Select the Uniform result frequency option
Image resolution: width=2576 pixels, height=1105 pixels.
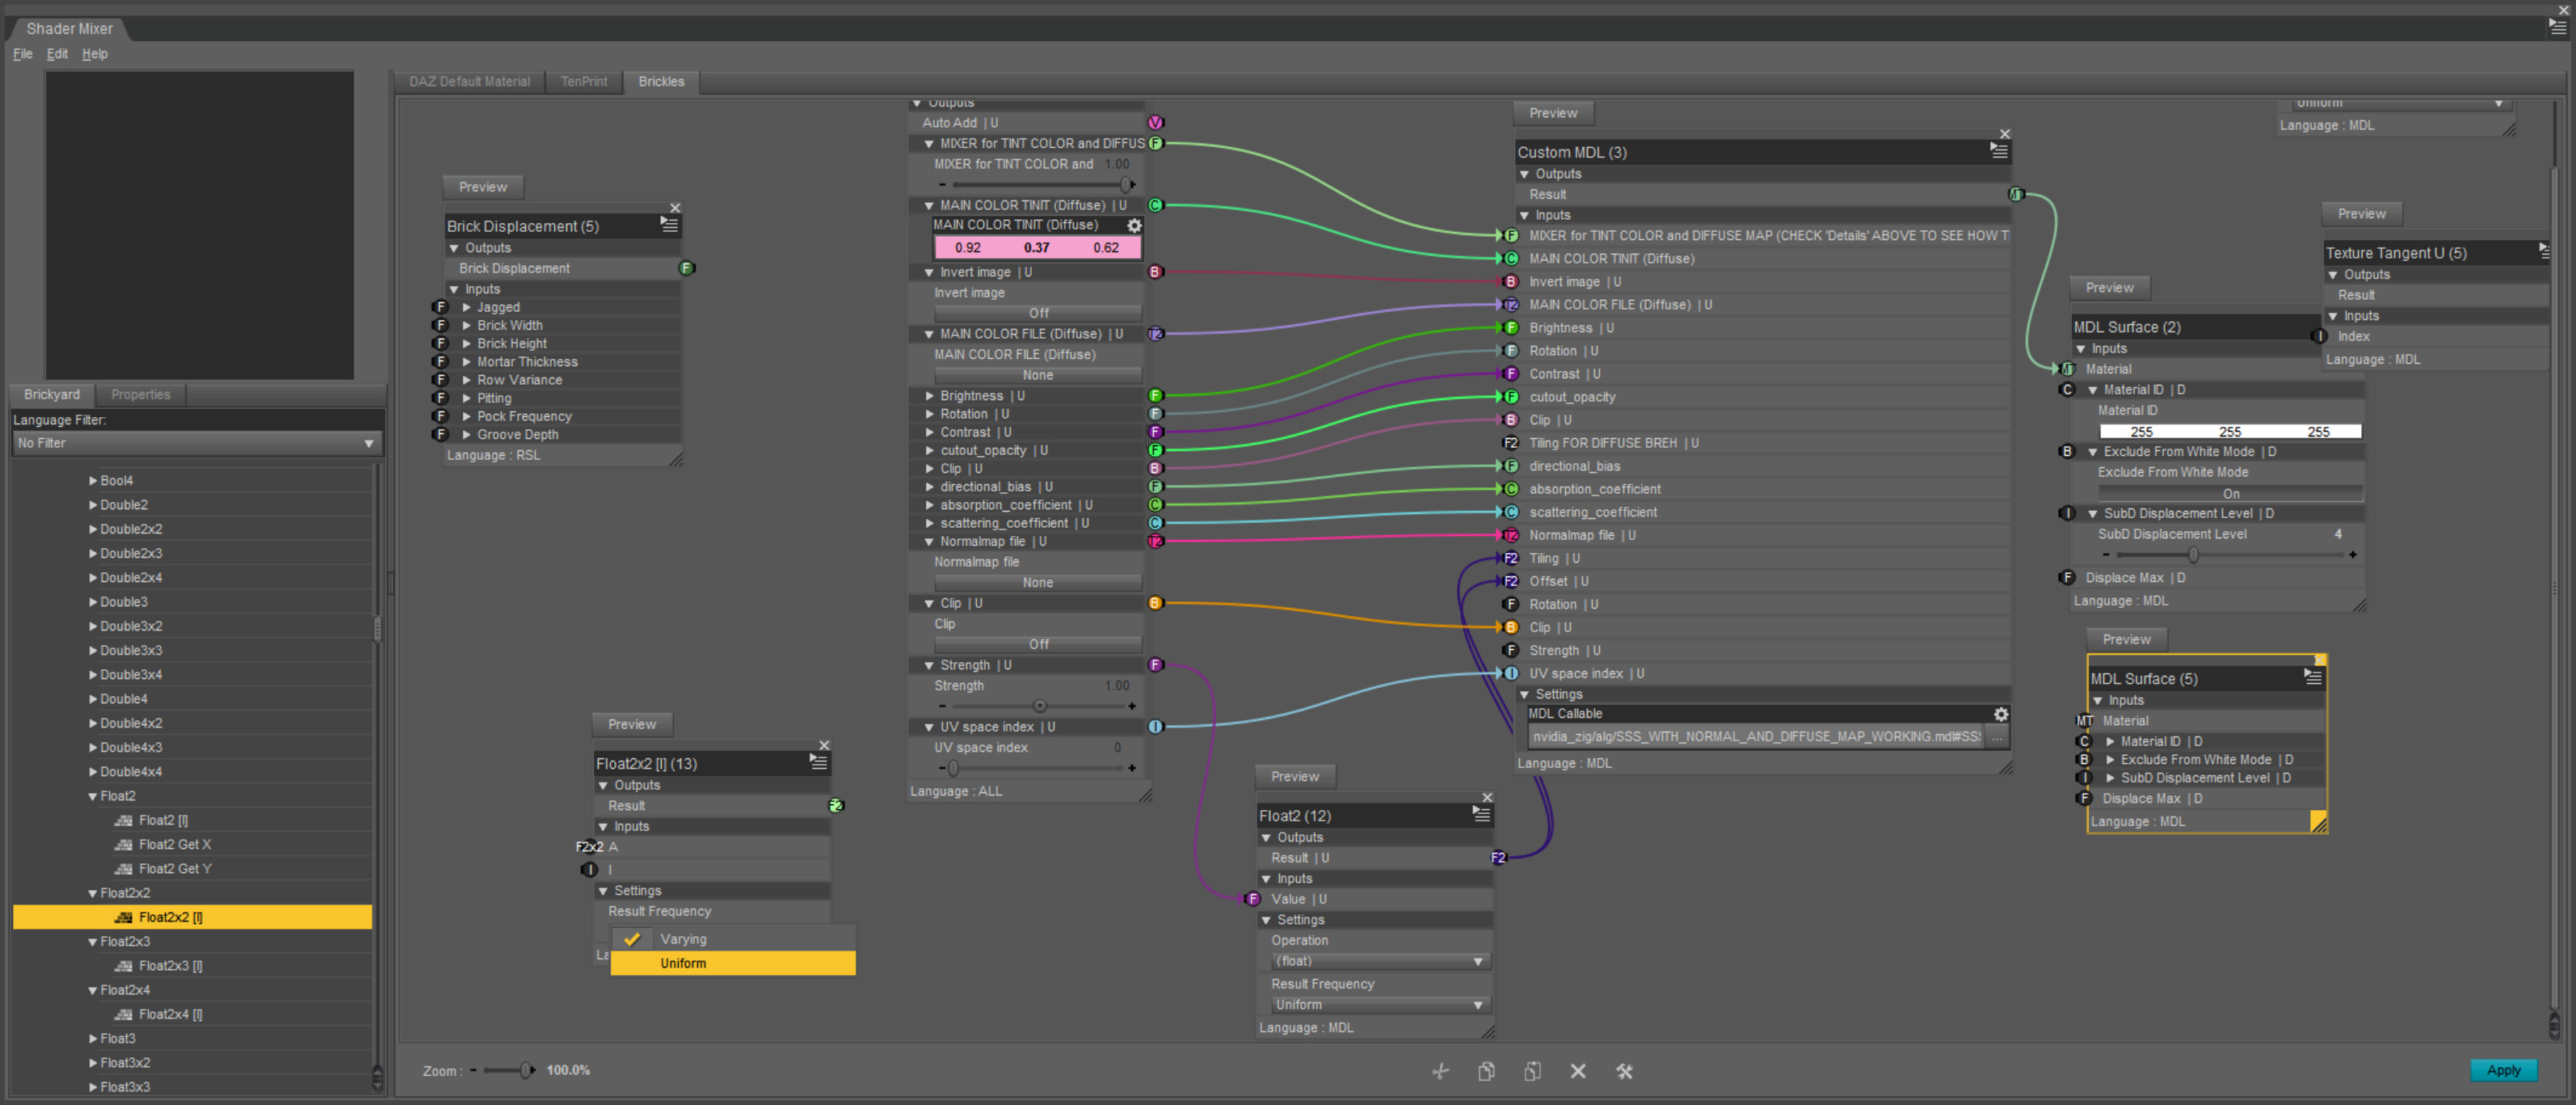coord(733,963)
